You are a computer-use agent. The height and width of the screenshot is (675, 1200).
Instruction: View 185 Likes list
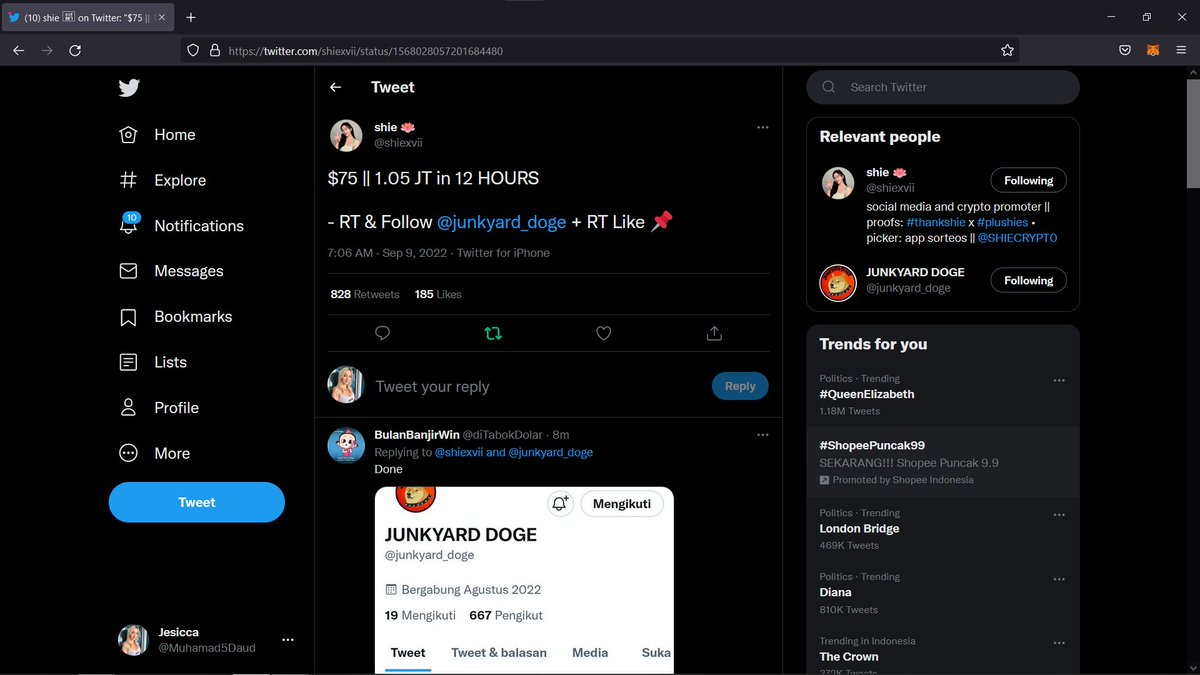pos(438,294)
